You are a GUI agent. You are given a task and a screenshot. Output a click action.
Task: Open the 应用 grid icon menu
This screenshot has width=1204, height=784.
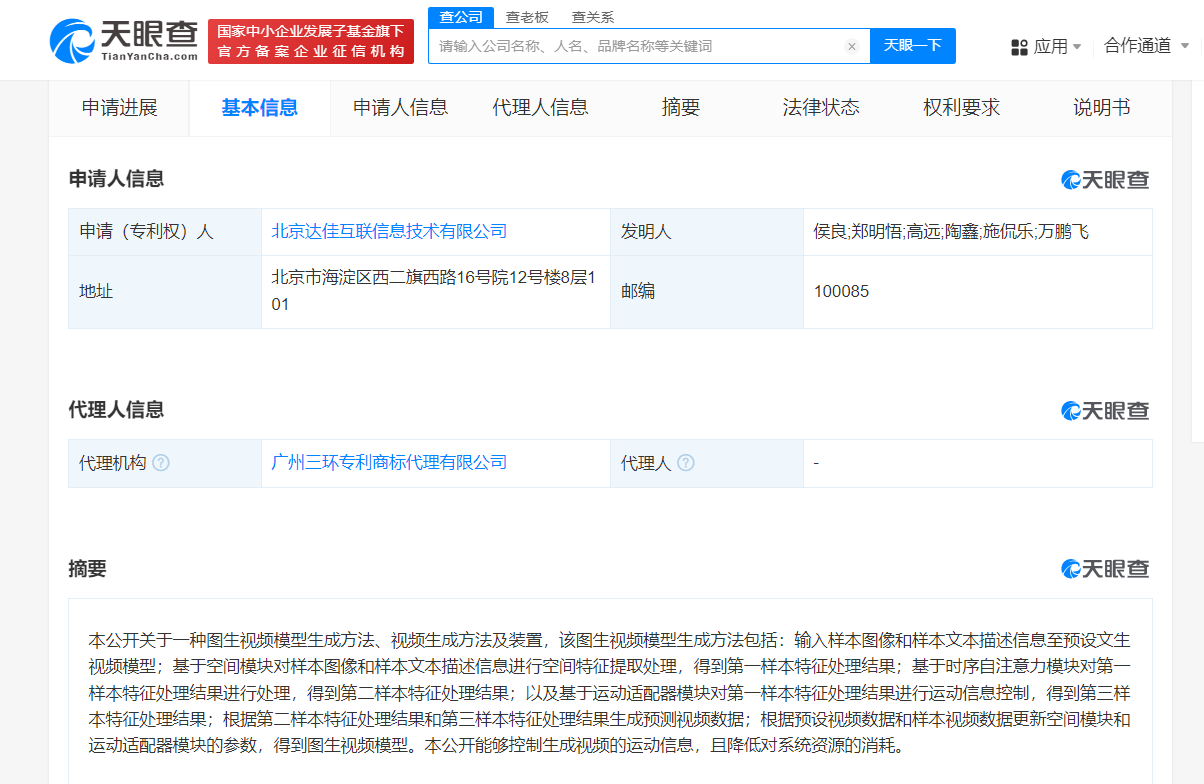click(1020, 47)
